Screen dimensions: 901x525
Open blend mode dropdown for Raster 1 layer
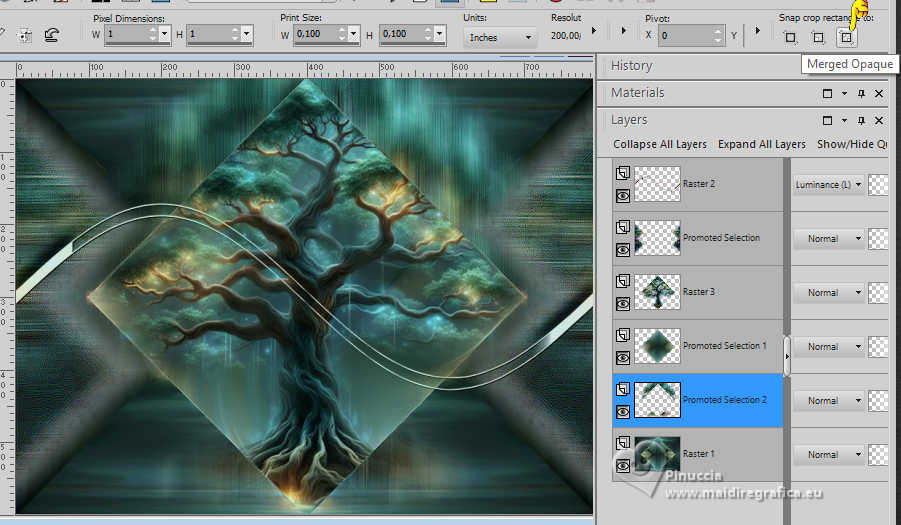(x=828, y=455)
